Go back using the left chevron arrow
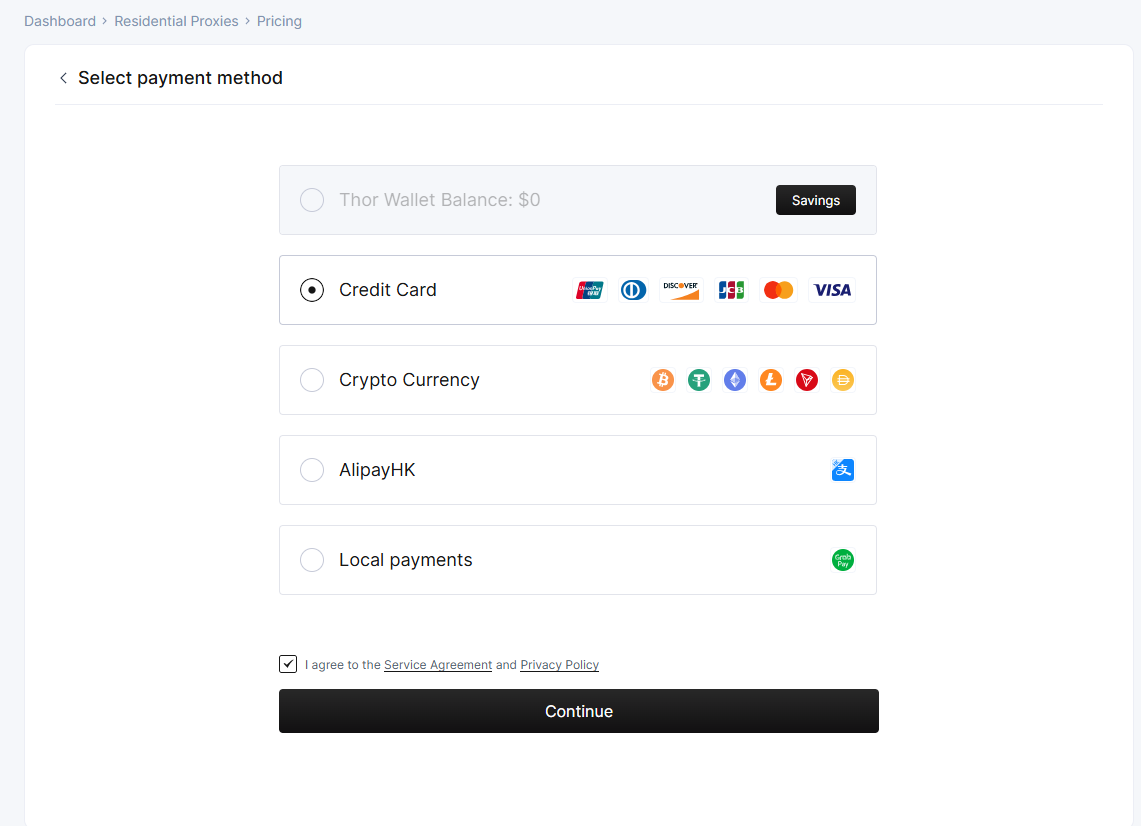 click(x=63, y=78)
